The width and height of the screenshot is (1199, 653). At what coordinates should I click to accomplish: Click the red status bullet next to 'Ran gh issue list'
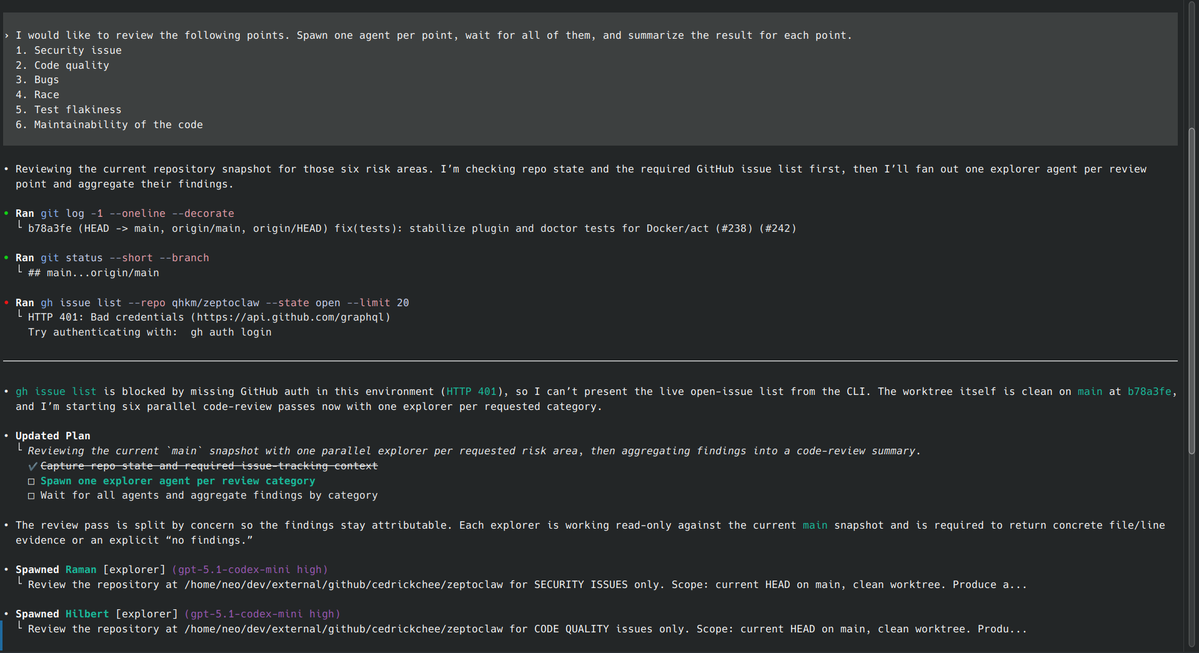click(7, 303)
